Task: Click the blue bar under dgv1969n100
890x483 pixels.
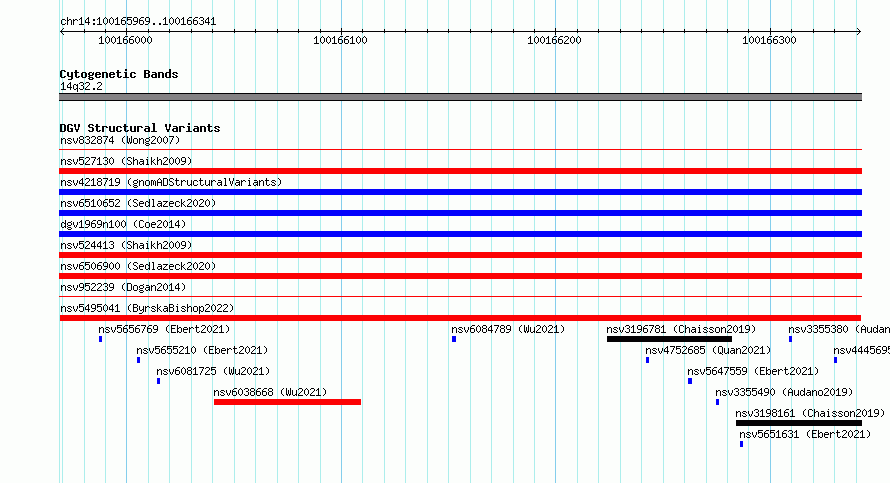Action: click(460, 234)
